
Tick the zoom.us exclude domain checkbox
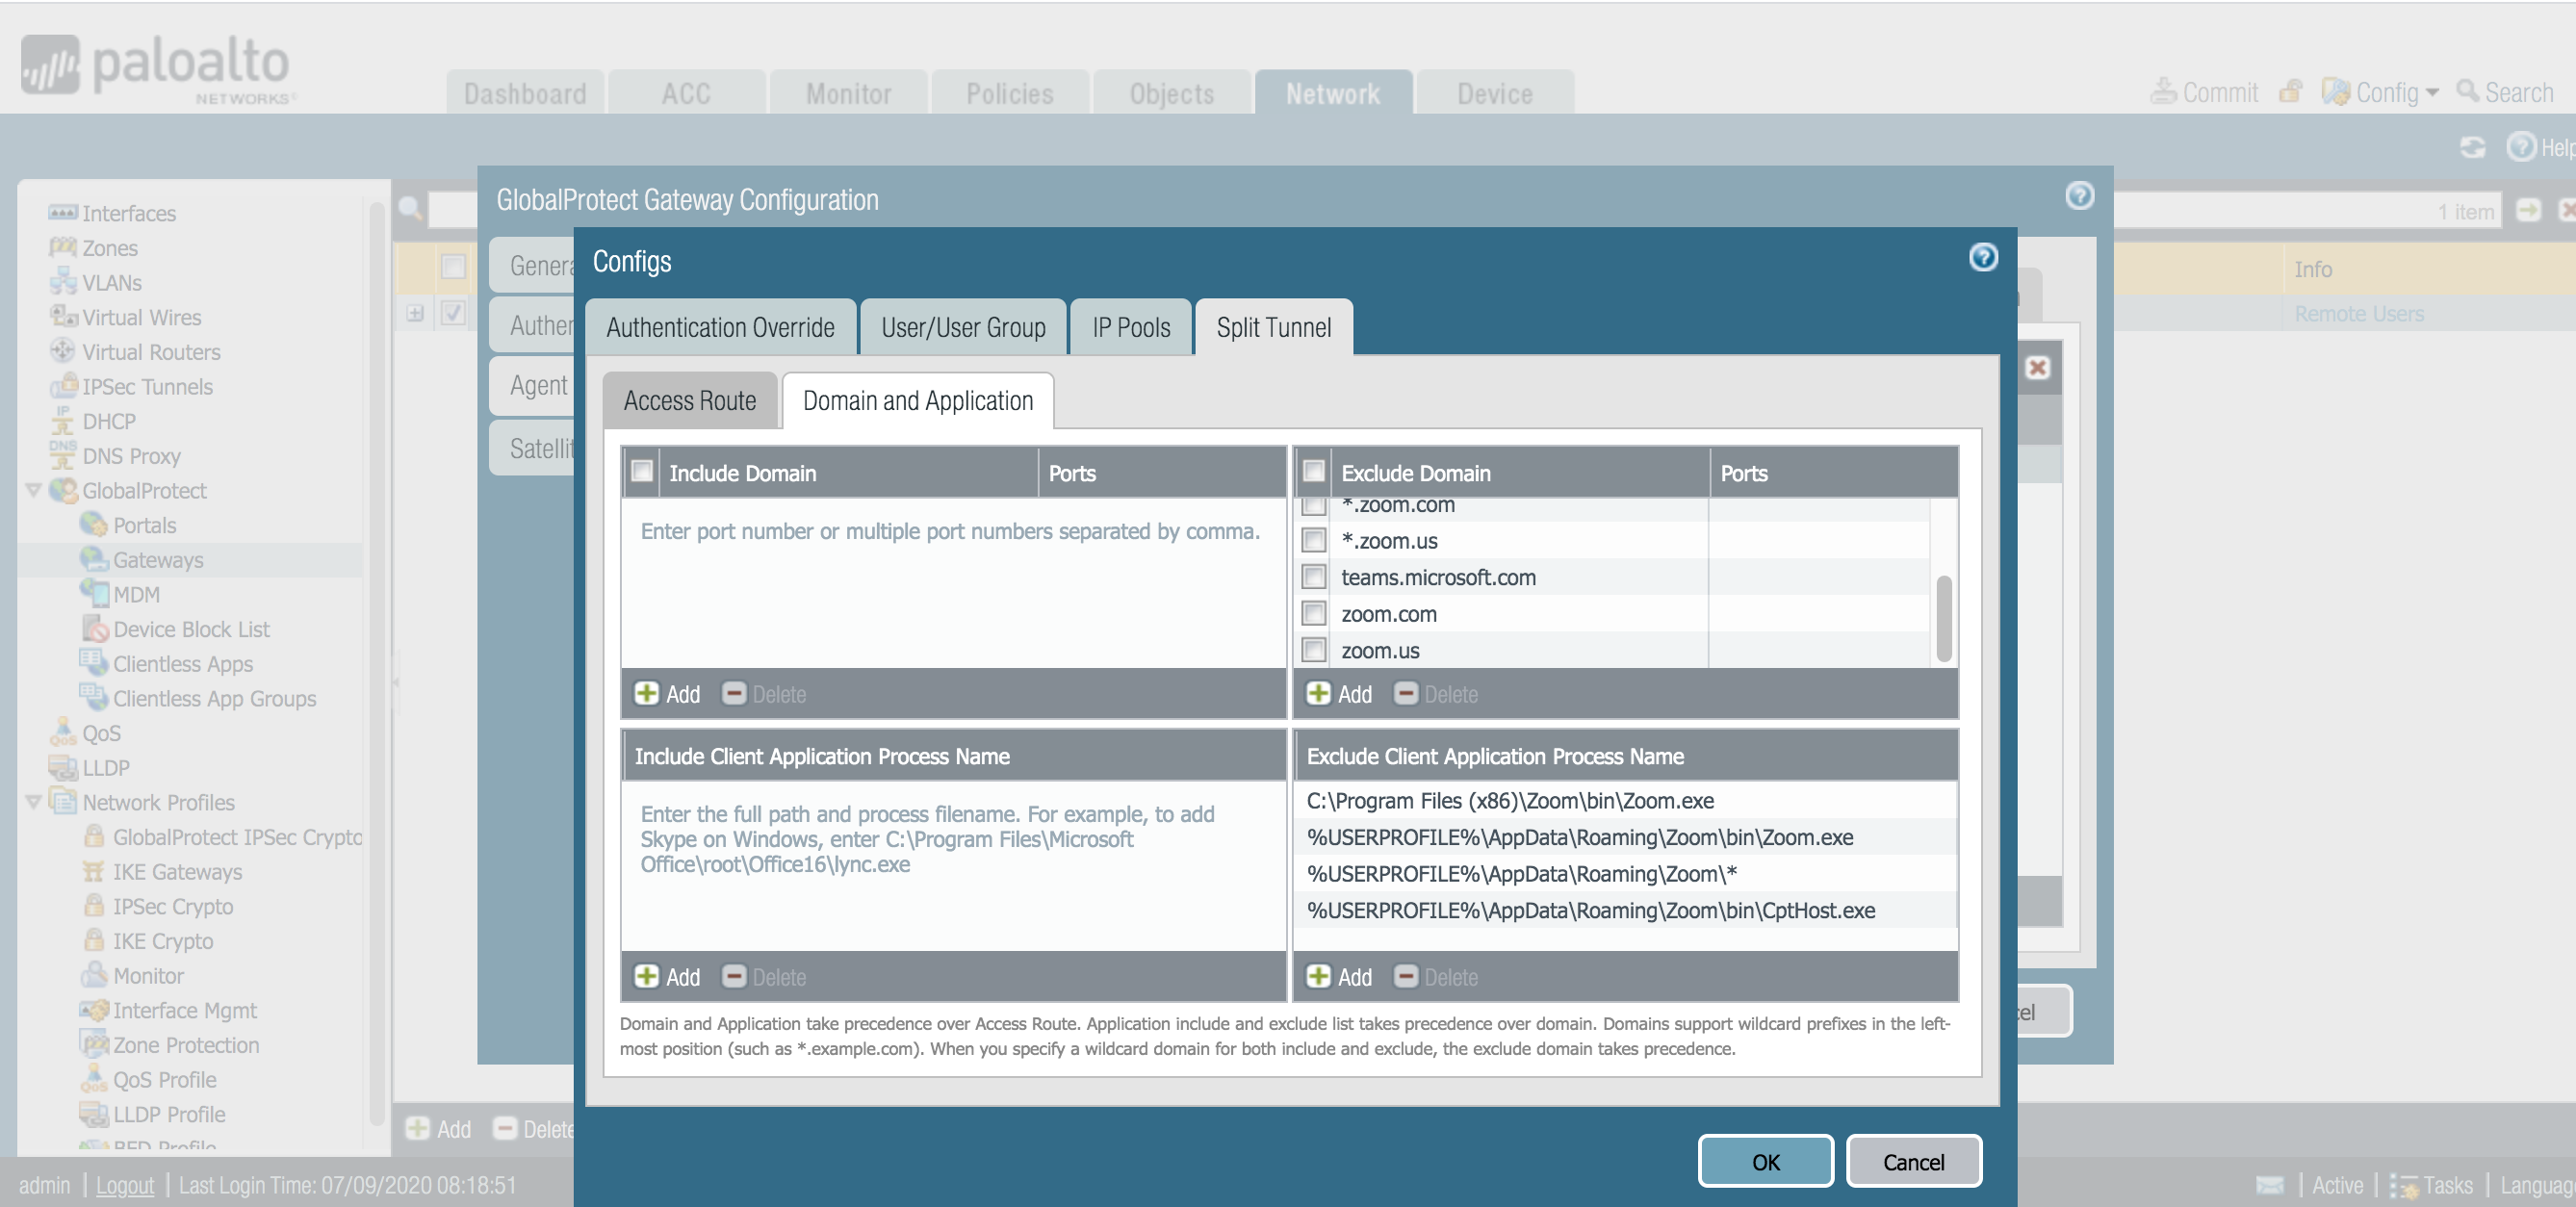point(1314,650)
